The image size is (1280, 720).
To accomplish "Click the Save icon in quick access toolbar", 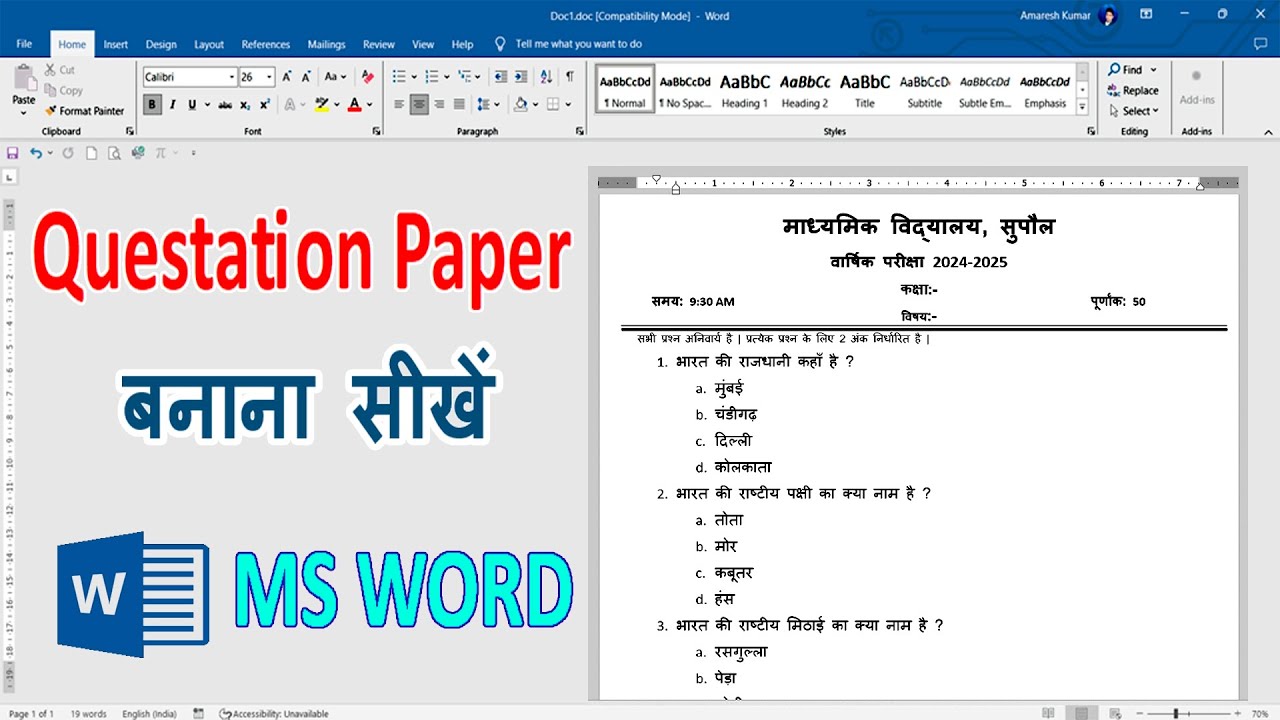I will [x=13, y=153].
